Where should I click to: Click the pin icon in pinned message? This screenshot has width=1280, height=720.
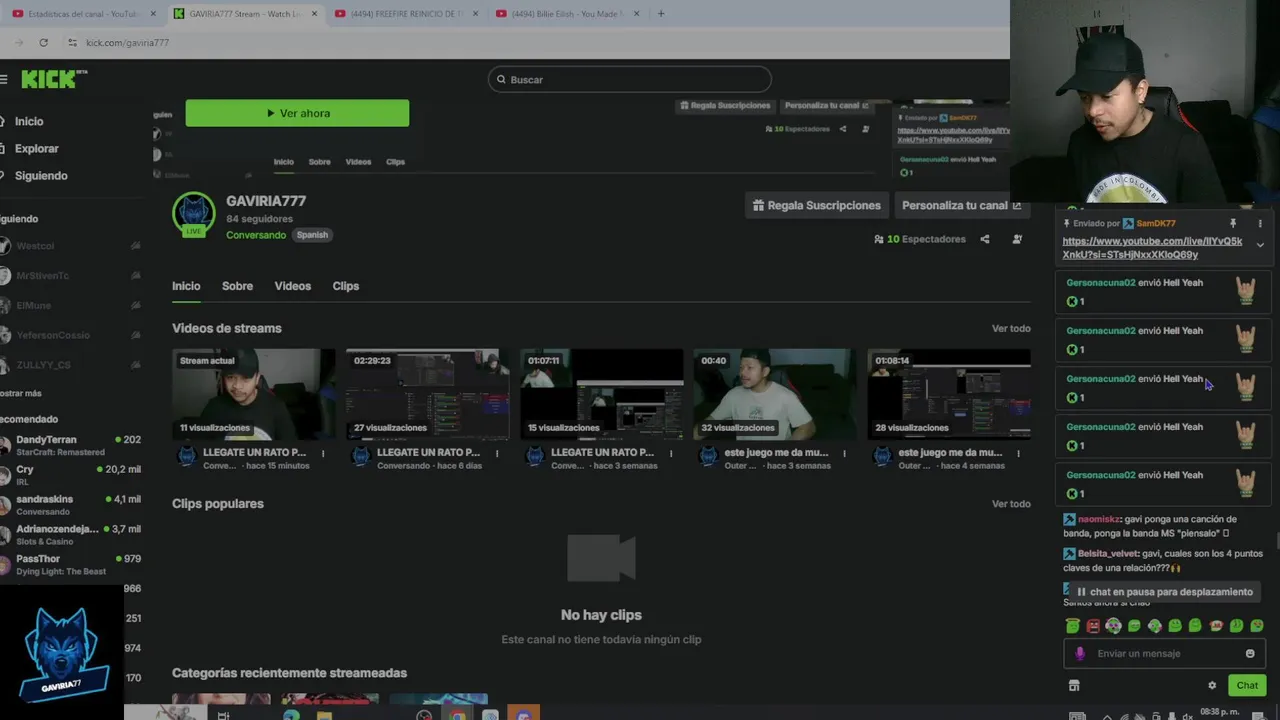point(1233,223)
